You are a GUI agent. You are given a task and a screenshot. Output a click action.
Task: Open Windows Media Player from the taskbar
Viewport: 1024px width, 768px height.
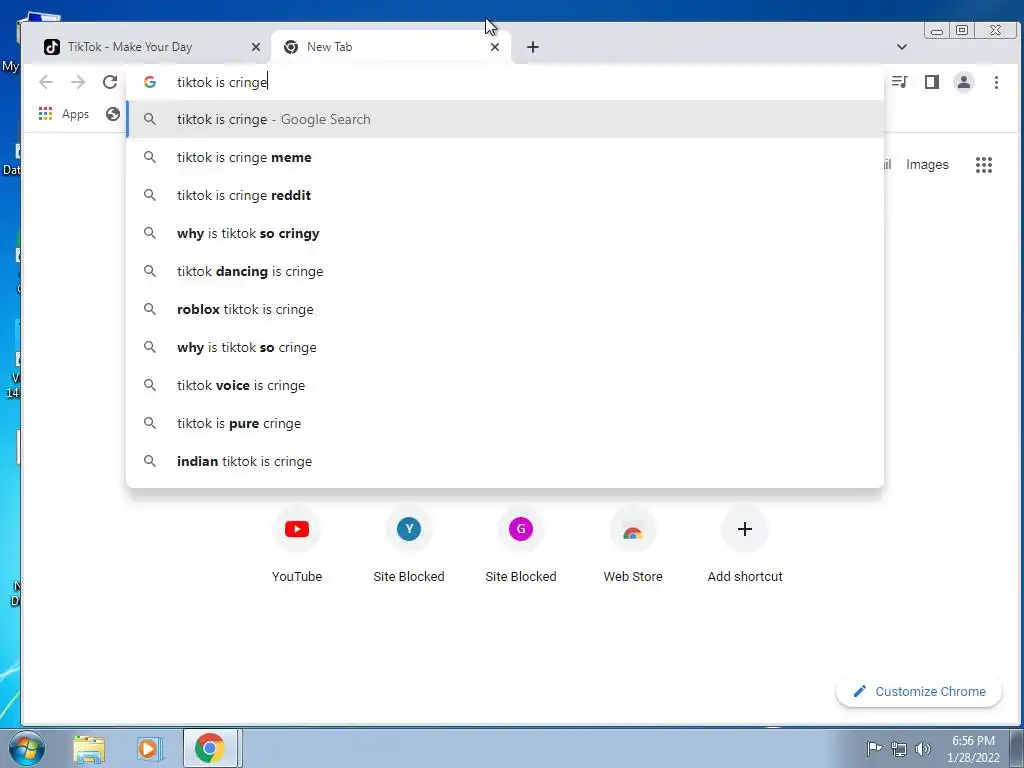(148, 749)
